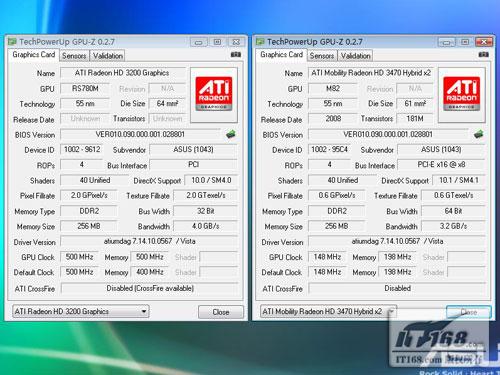Click Name field ATI Mobility Radeon HD 3470
This screenshot has height=375, width=500.
tap(371, 73)
